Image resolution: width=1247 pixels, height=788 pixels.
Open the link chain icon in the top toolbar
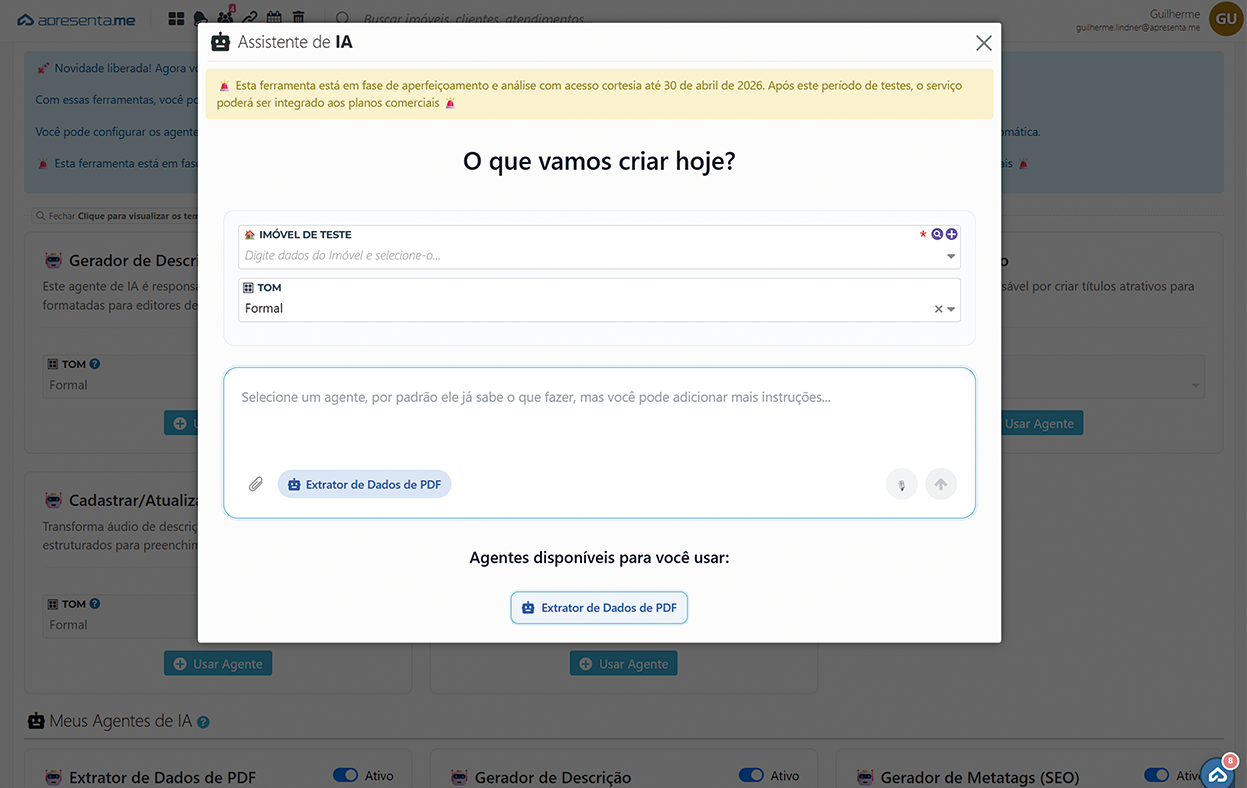(x=250, y=18)
